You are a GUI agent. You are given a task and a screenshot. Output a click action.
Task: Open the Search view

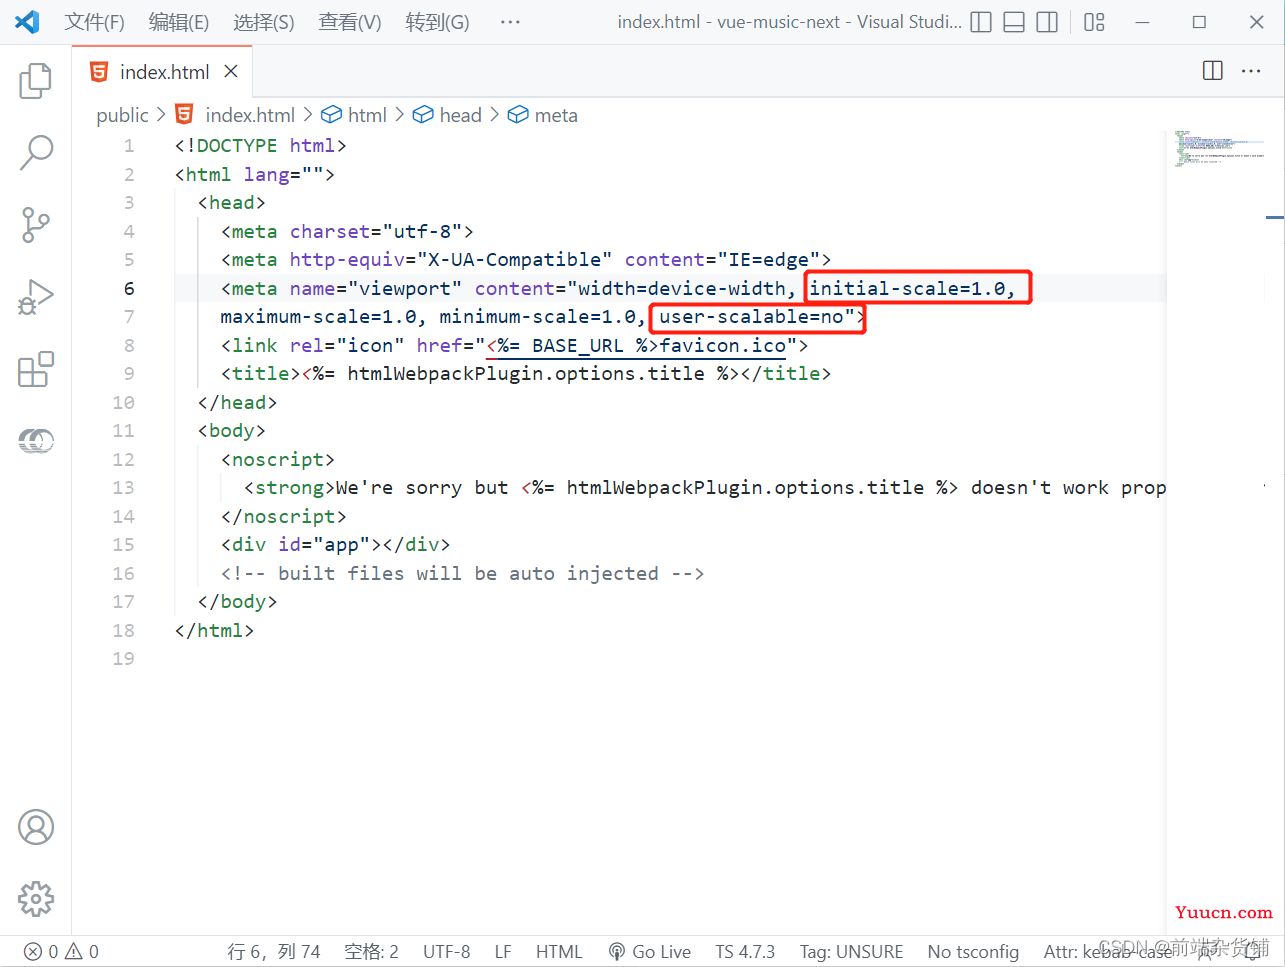coord(36,153)
